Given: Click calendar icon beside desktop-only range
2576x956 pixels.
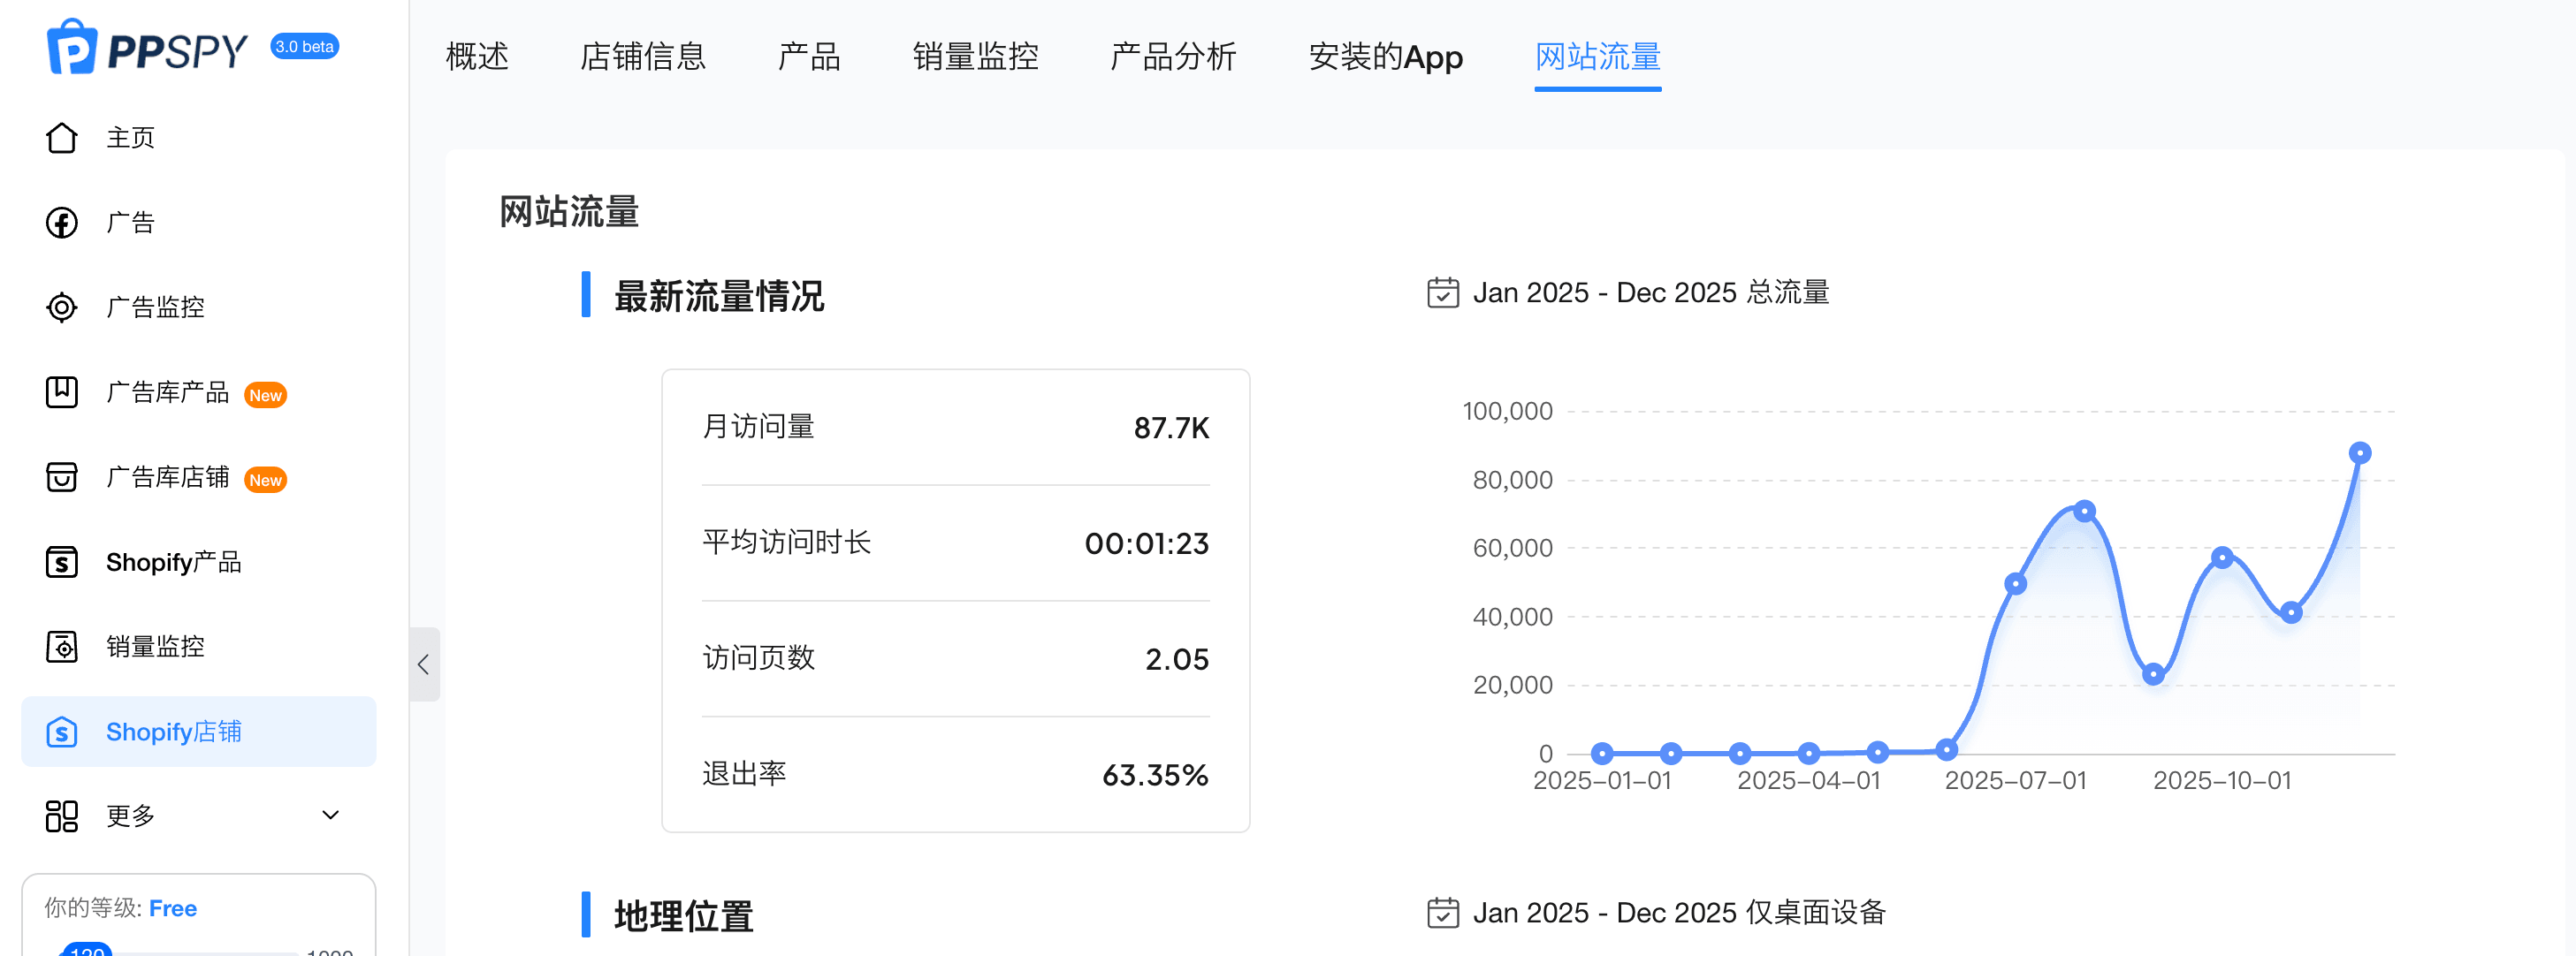Looking at the screenshot, I should [x=1442, y=913].
